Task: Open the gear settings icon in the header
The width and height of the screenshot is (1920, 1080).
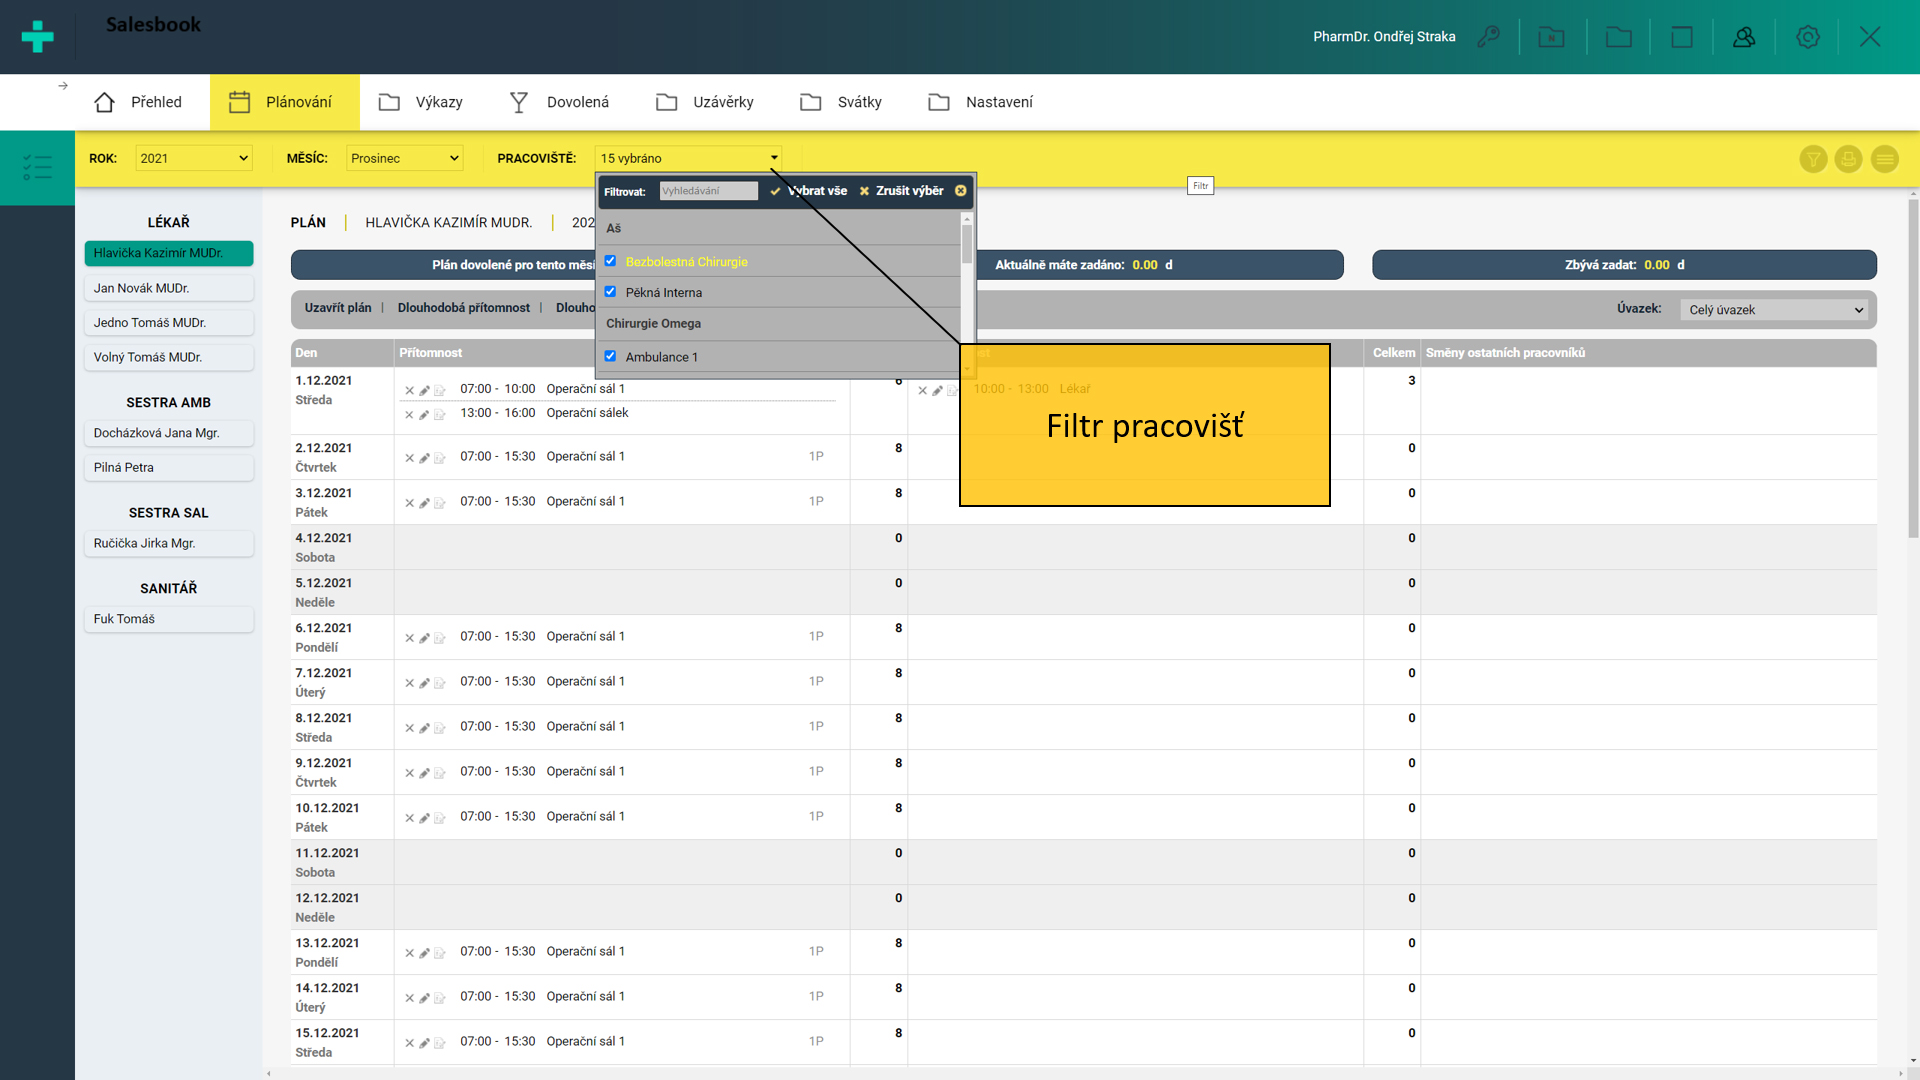Action: tap(1808, 37)
